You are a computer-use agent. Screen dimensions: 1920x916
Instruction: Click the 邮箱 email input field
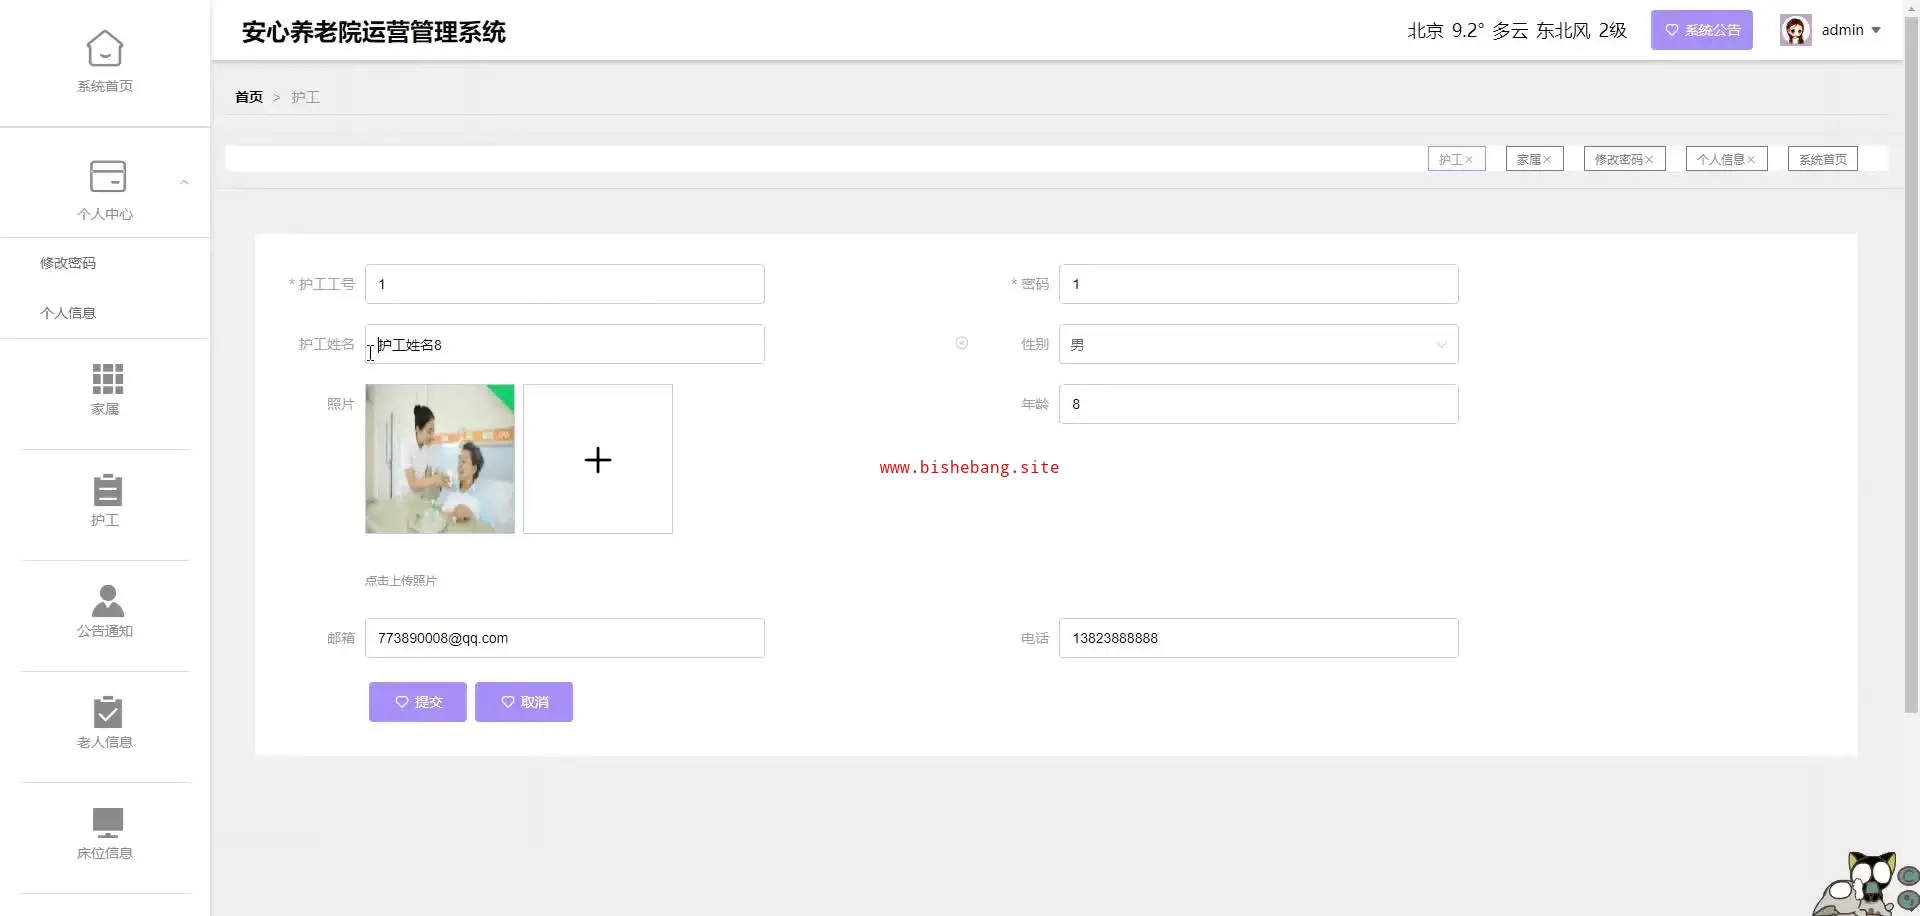pos(564,638)
